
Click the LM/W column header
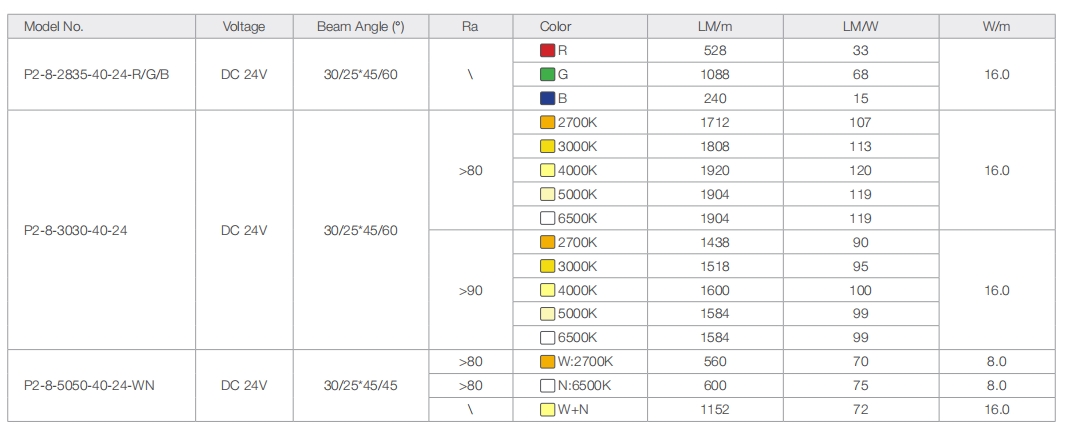click(x=860, y=27)
